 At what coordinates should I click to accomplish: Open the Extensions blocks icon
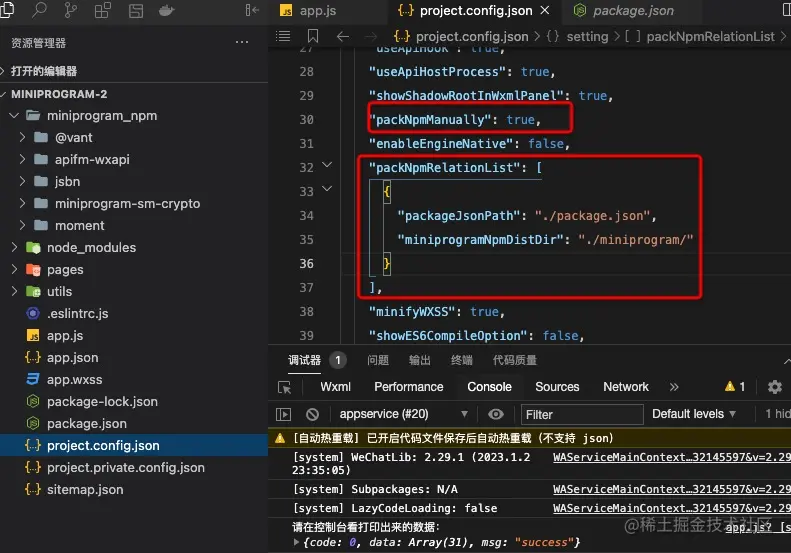[102, 10]
